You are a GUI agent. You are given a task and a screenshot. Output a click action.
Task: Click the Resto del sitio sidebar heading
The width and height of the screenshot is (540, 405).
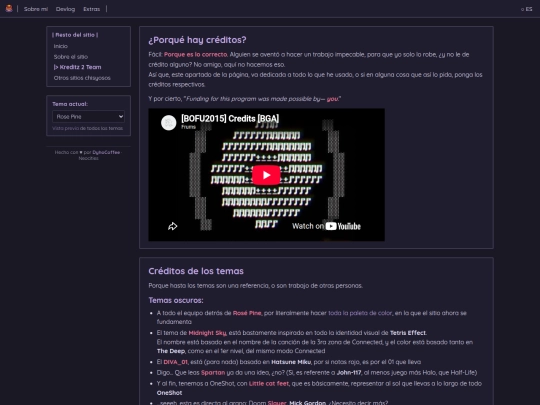[x=75, y=35]
